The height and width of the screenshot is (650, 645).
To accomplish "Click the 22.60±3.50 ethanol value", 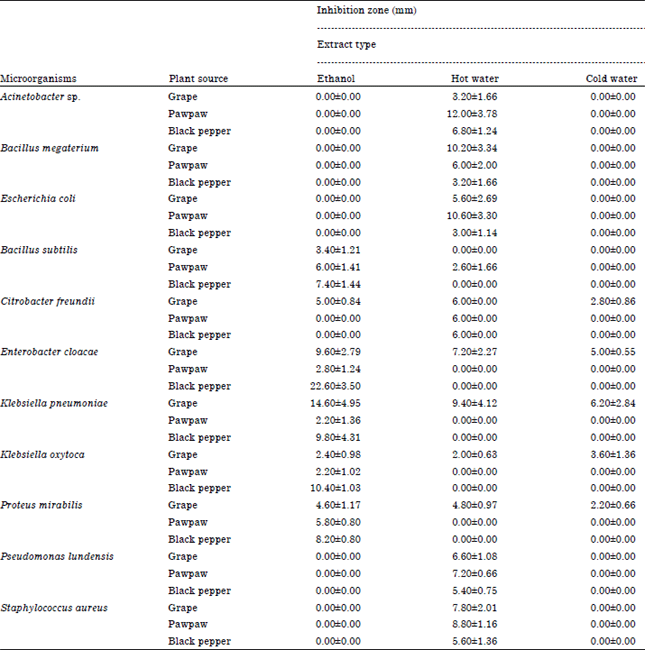I will click(338, 386).
